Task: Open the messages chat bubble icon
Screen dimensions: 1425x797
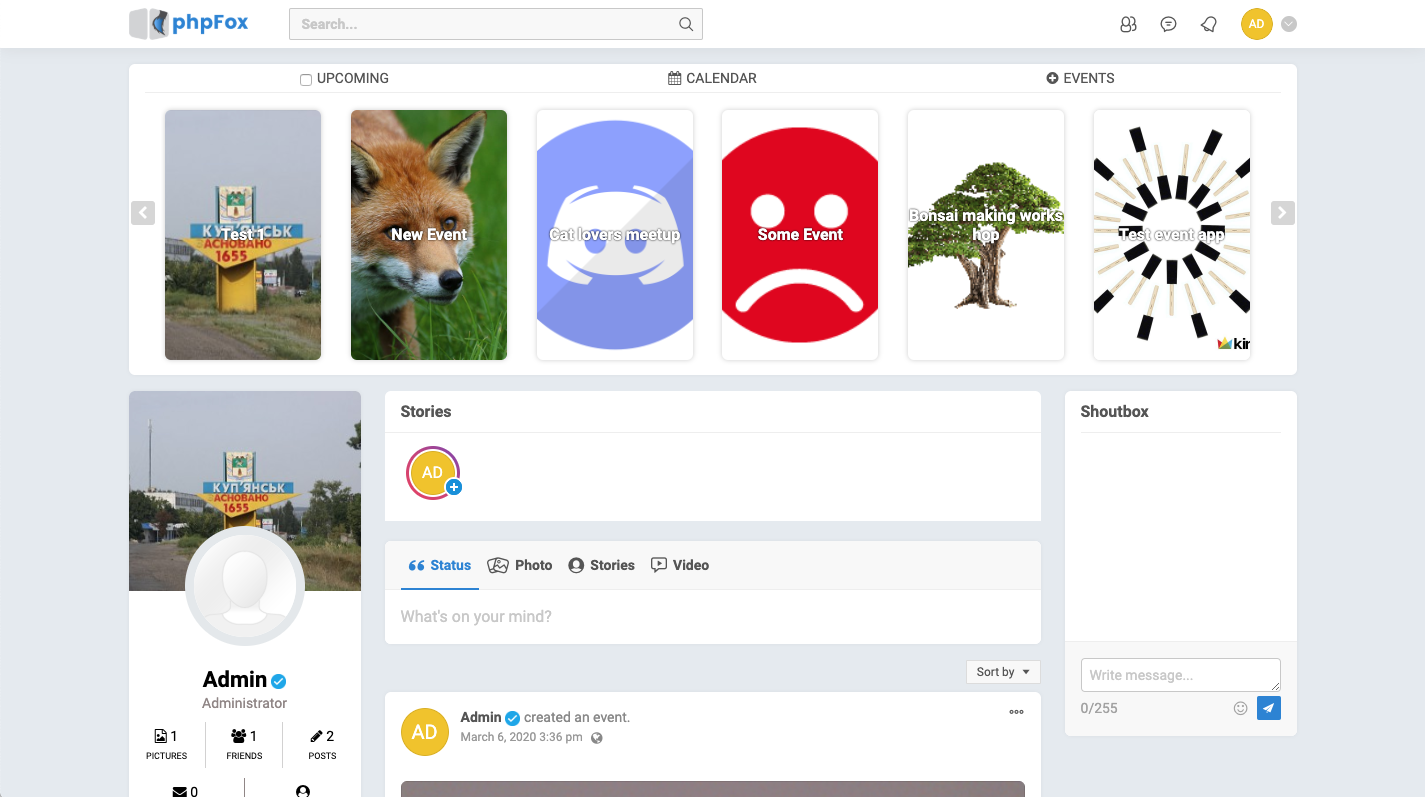Action: point(1168,25)
